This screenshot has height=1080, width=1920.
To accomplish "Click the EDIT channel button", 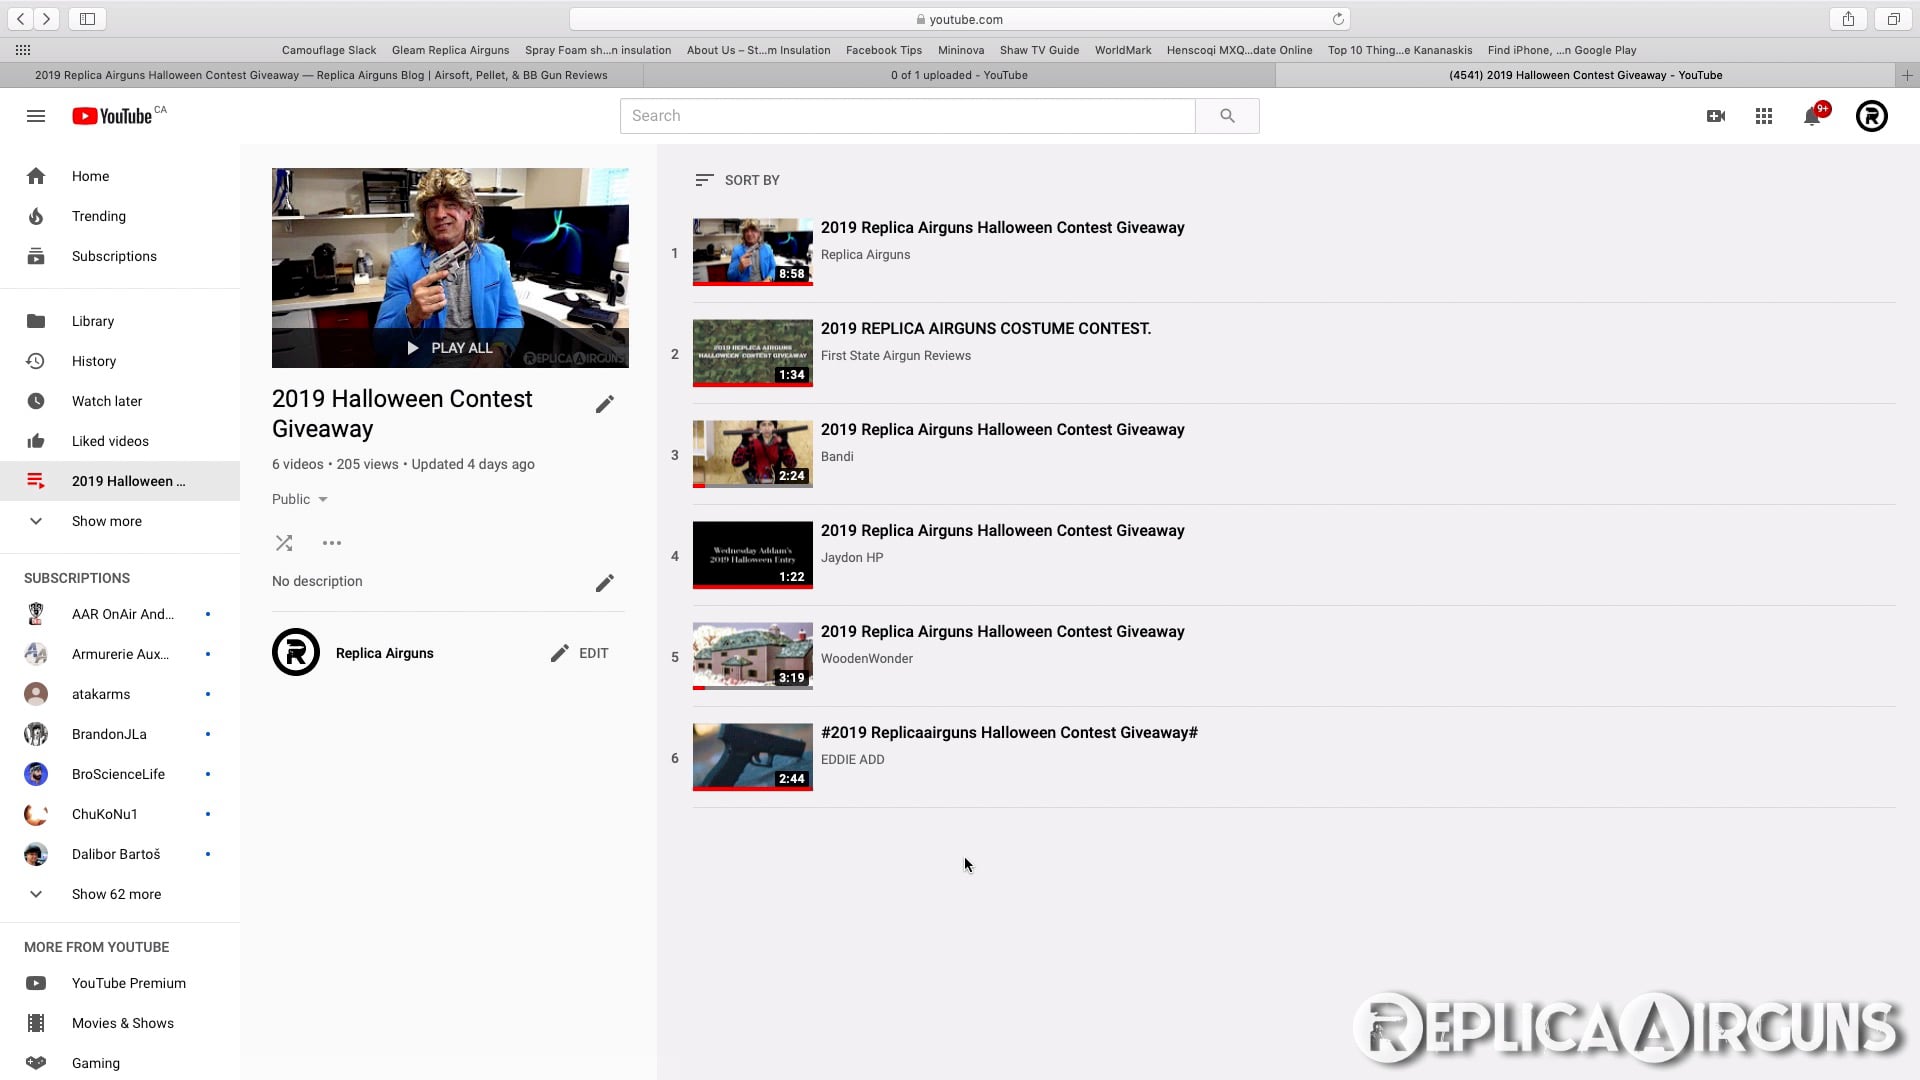I will point(580,653).
